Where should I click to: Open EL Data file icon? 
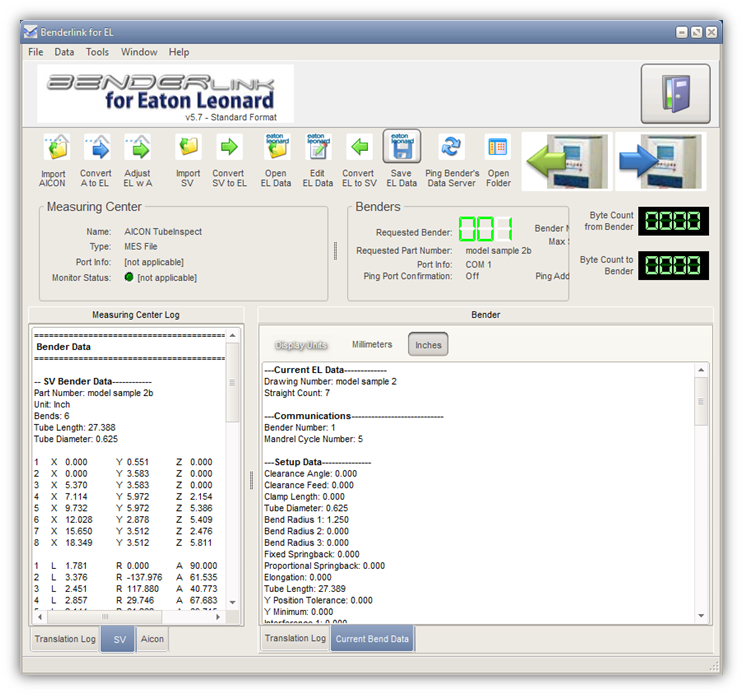tap(275, 149)
